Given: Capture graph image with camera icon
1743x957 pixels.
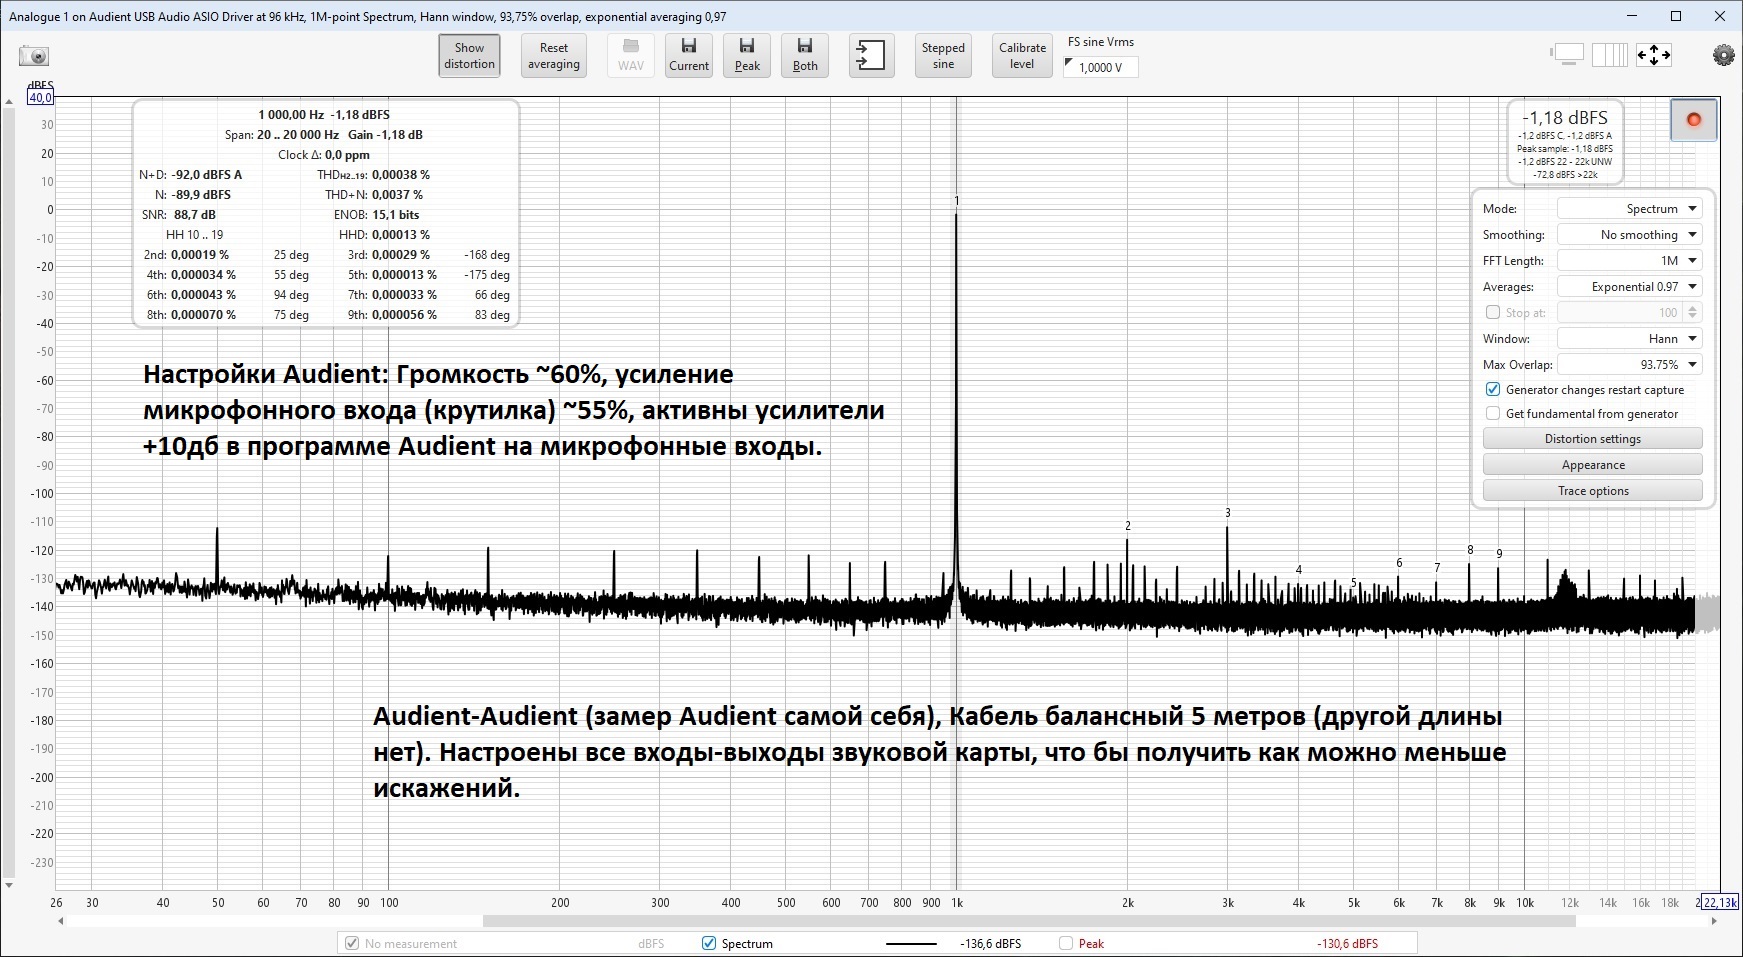Looking at the screenshot, I should pyautogui.click(x=34, y=57).
